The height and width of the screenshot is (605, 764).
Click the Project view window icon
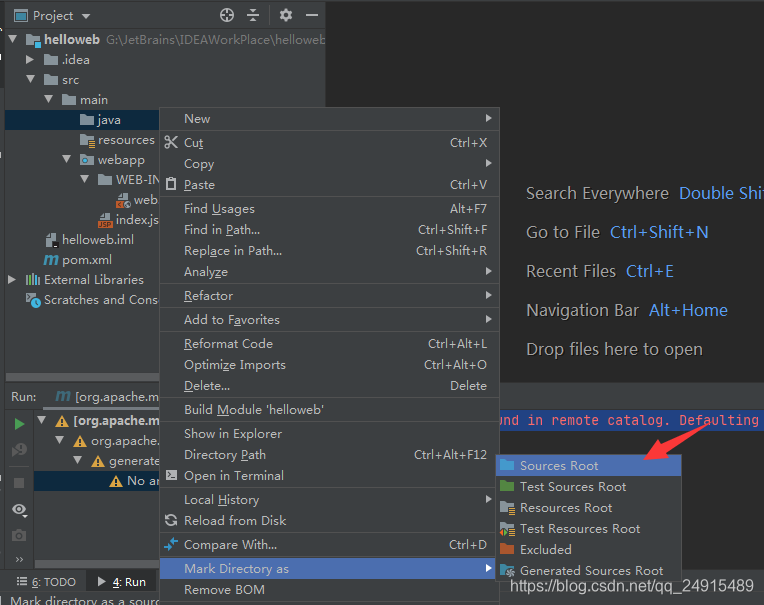[21, 16]
